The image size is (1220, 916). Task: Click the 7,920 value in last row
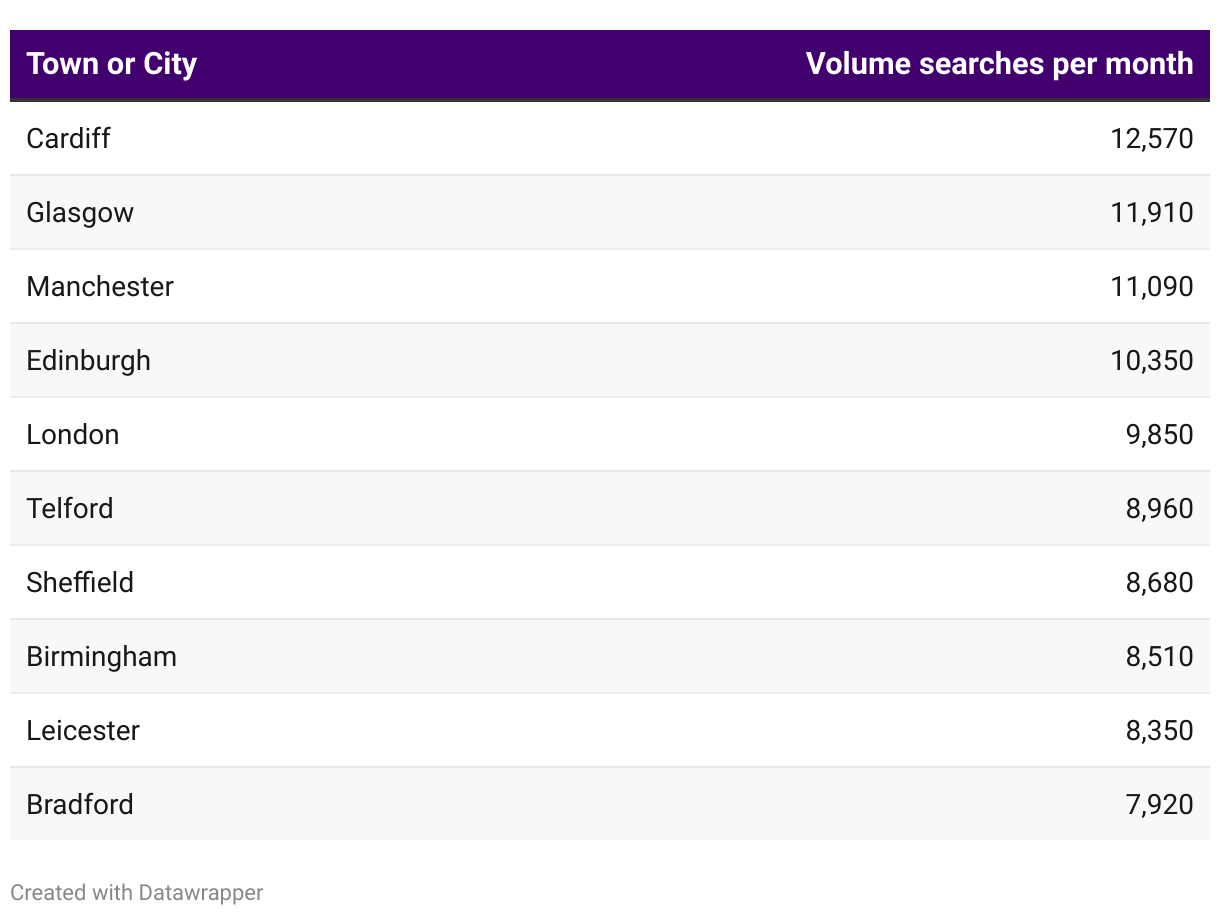pyautogui.click(x=1159, y=804)
